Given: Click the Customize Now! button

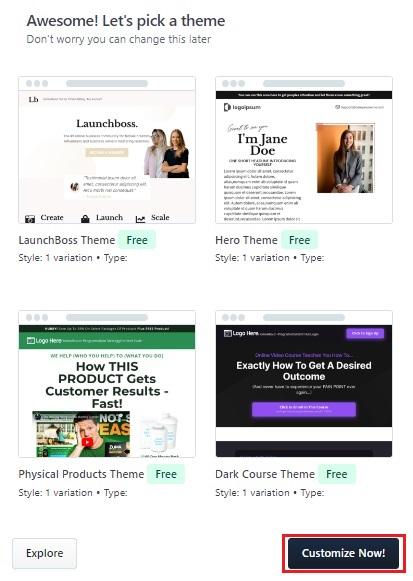Looking at the screenshot, I should click(343, 553).
